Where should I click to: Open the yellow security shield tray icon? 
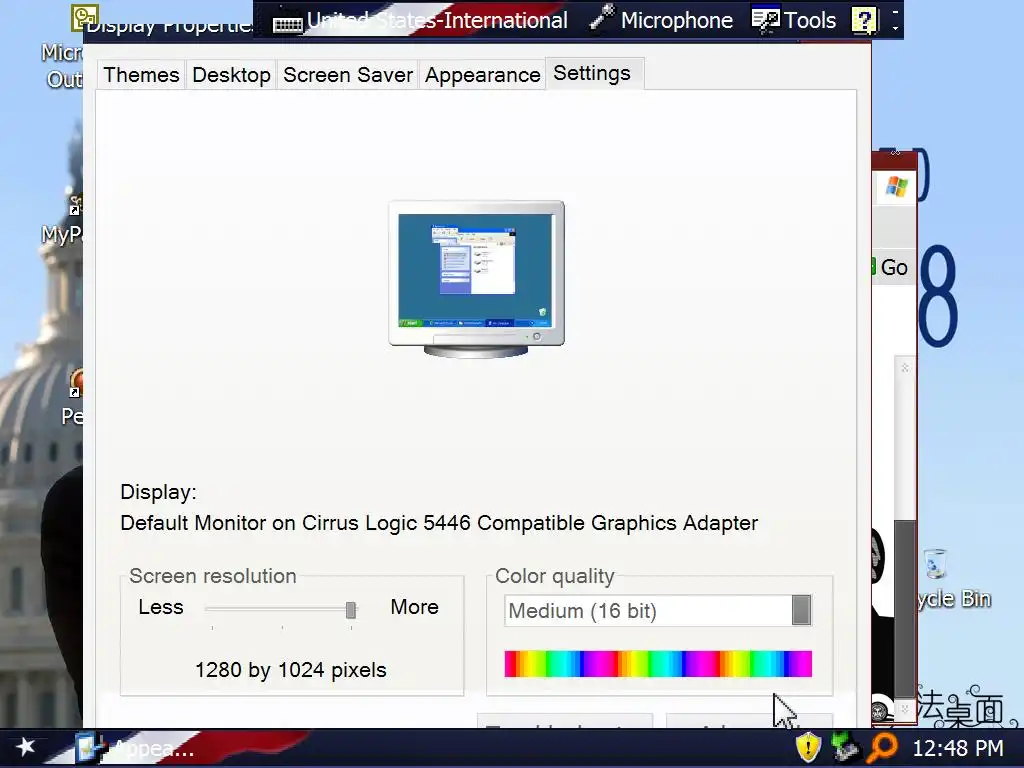point(808,747)
